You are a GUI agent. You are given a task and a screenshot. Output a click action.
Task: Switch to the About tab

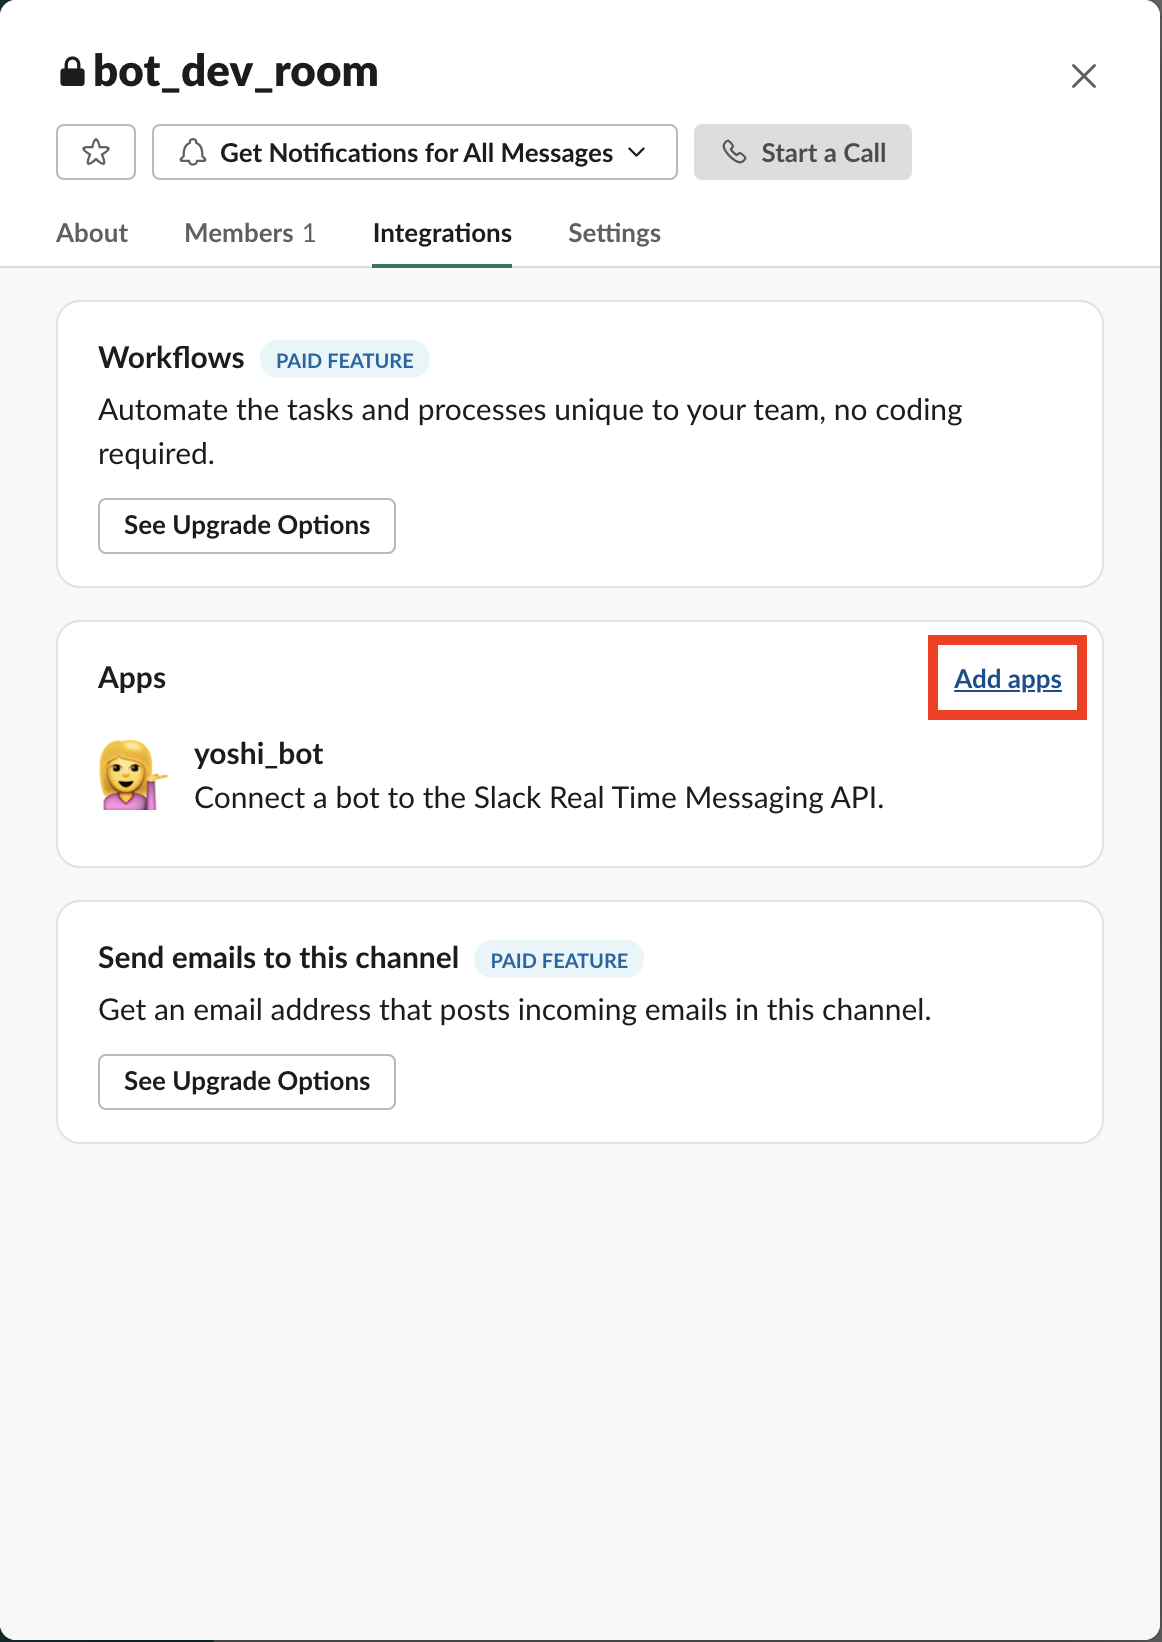click(92, 233)
